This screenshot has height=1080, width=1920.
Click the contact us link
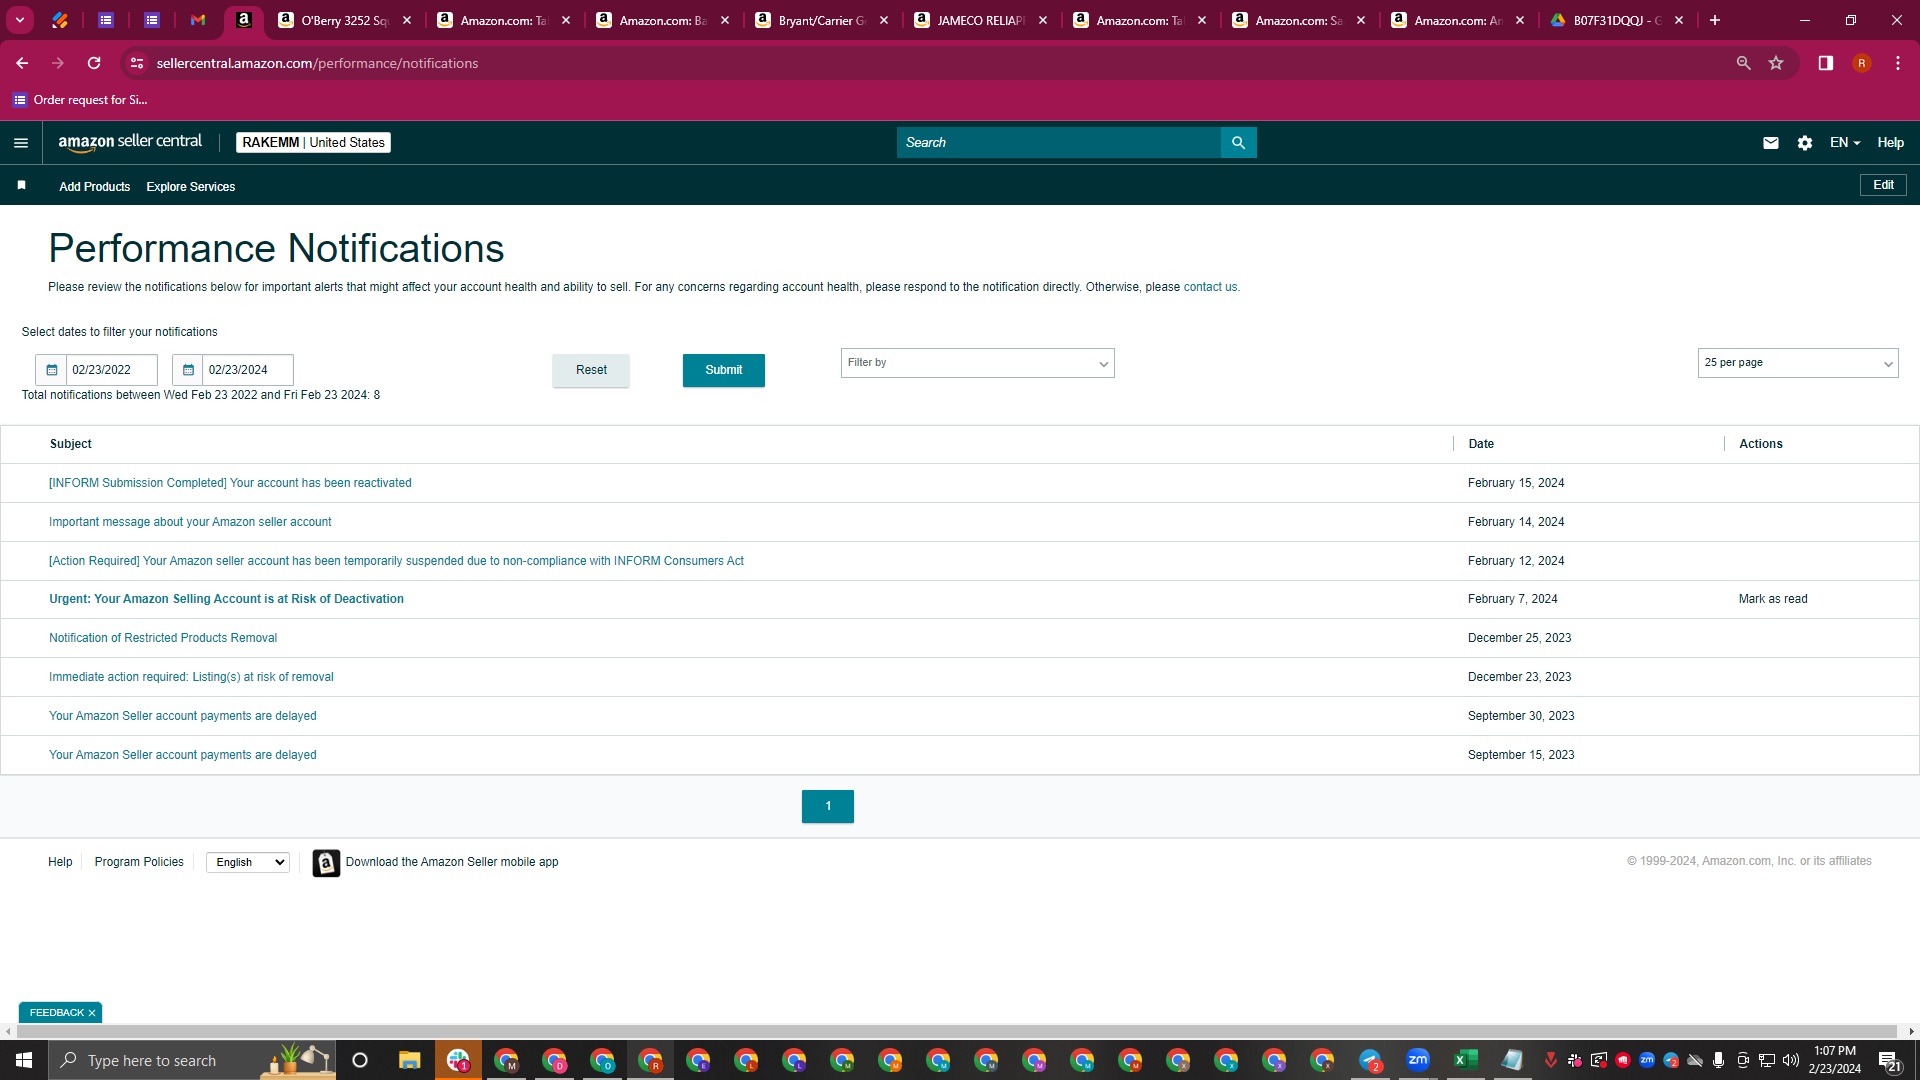(x=1210, y=287)
